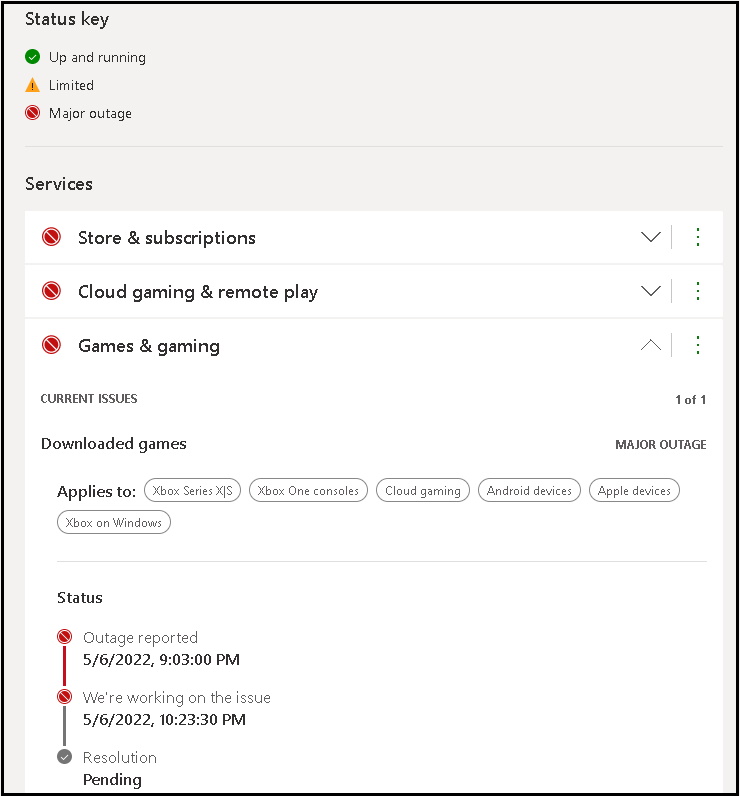The height and width of the screenshot is (796, 740).
Task: Click the Outage reported timeline icon
Action: pyautogui.click(x=64, y=637)
